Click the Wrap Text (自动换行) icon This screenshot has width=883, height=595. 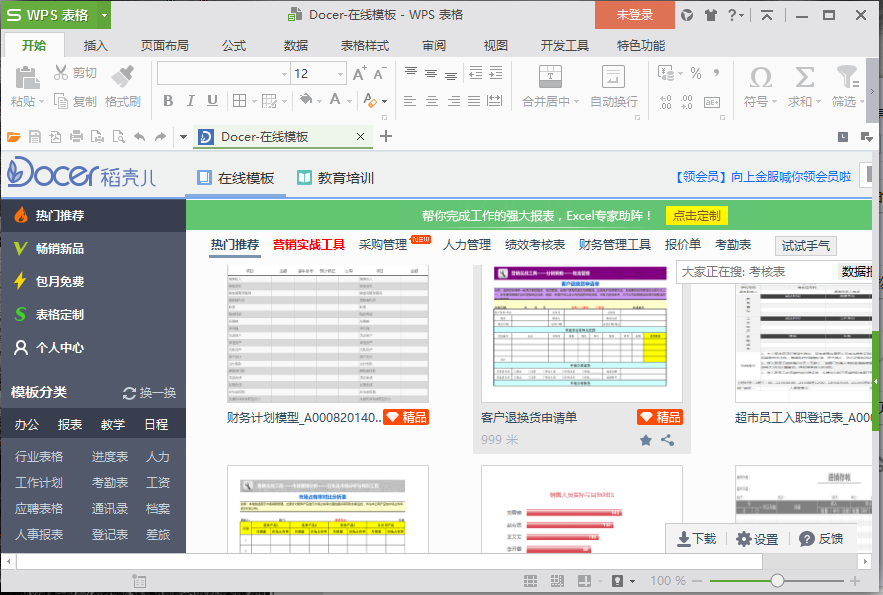tap(613, 76)
